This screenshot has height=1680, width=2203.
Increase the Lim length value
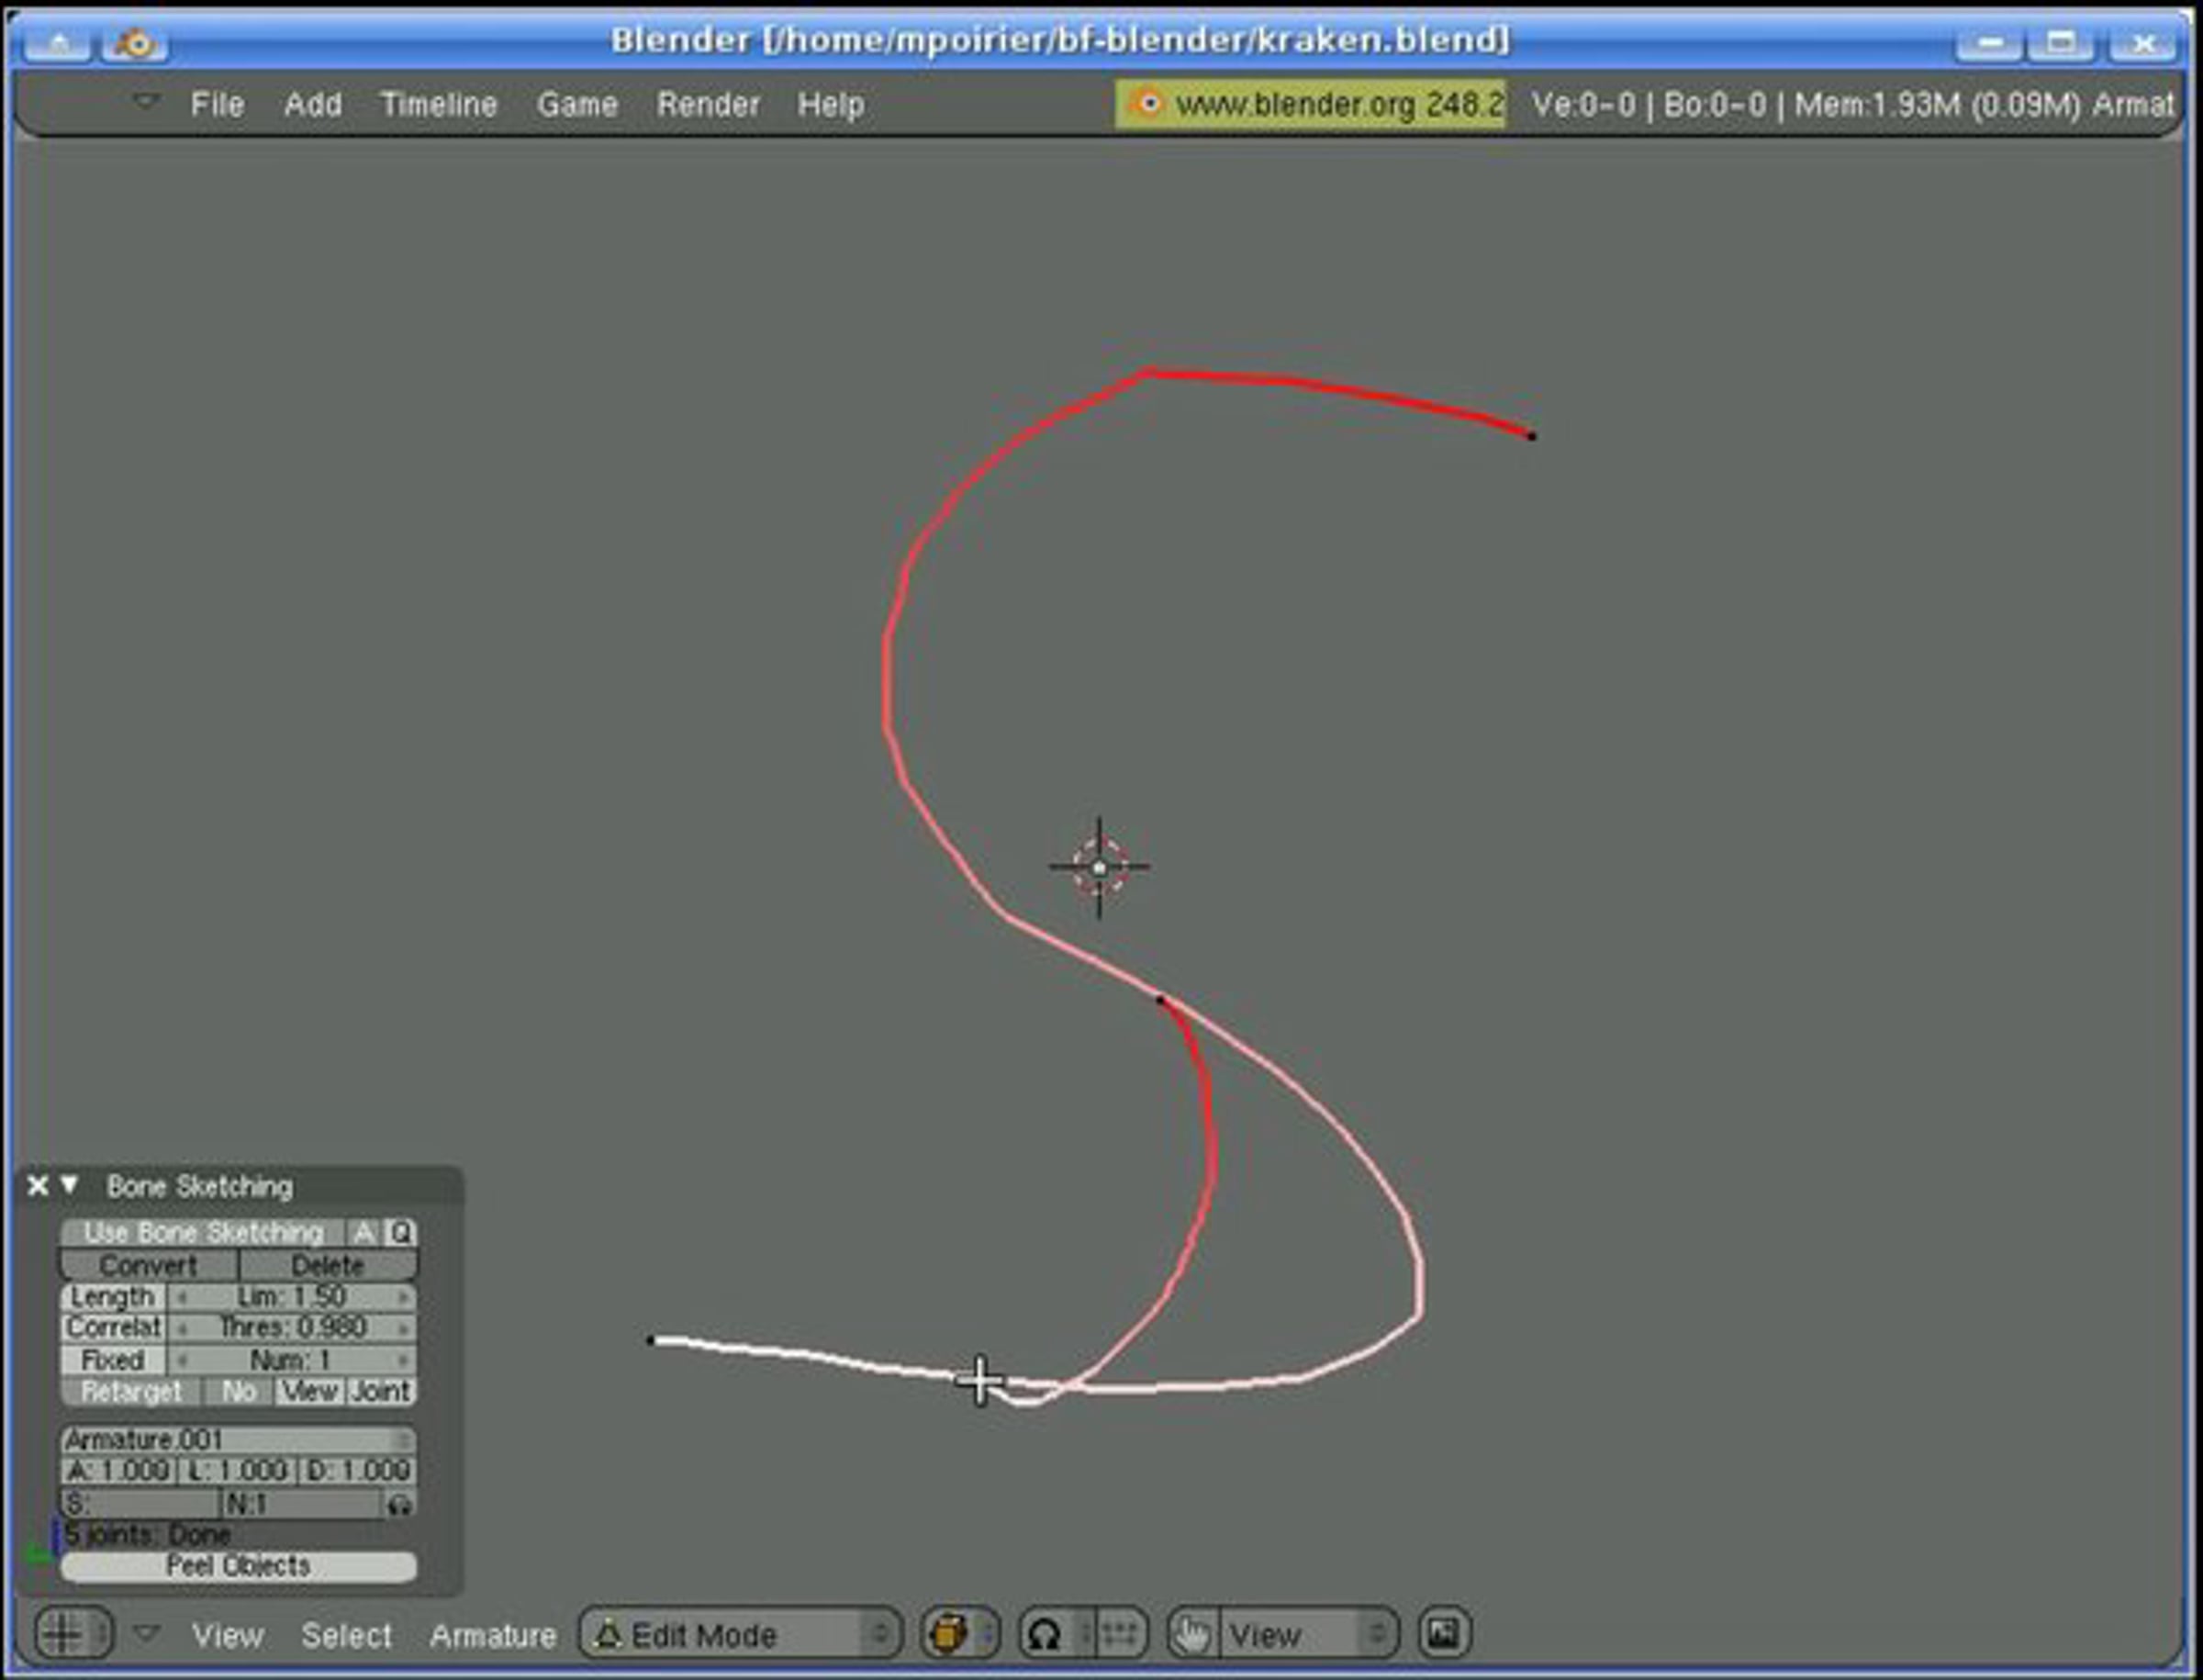point(403,1297)
